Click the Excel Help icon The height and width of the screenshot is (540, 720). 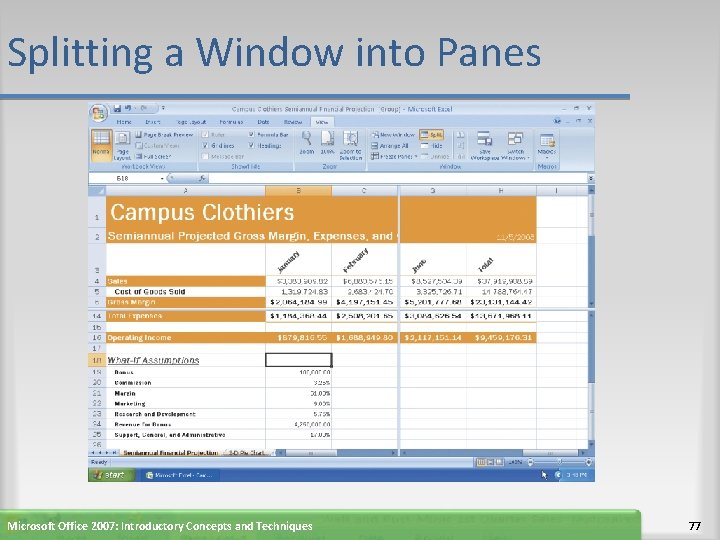point(557,121)
